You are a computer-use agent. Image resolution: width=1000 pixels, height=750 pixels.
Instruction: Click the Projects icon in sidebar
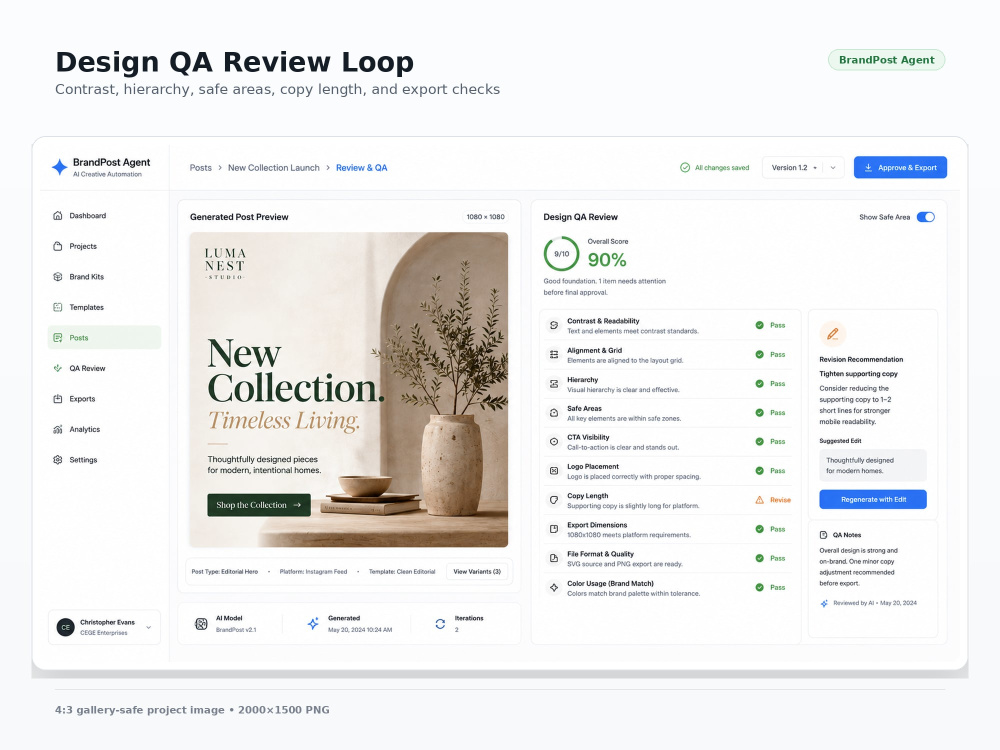coord(57,246)
